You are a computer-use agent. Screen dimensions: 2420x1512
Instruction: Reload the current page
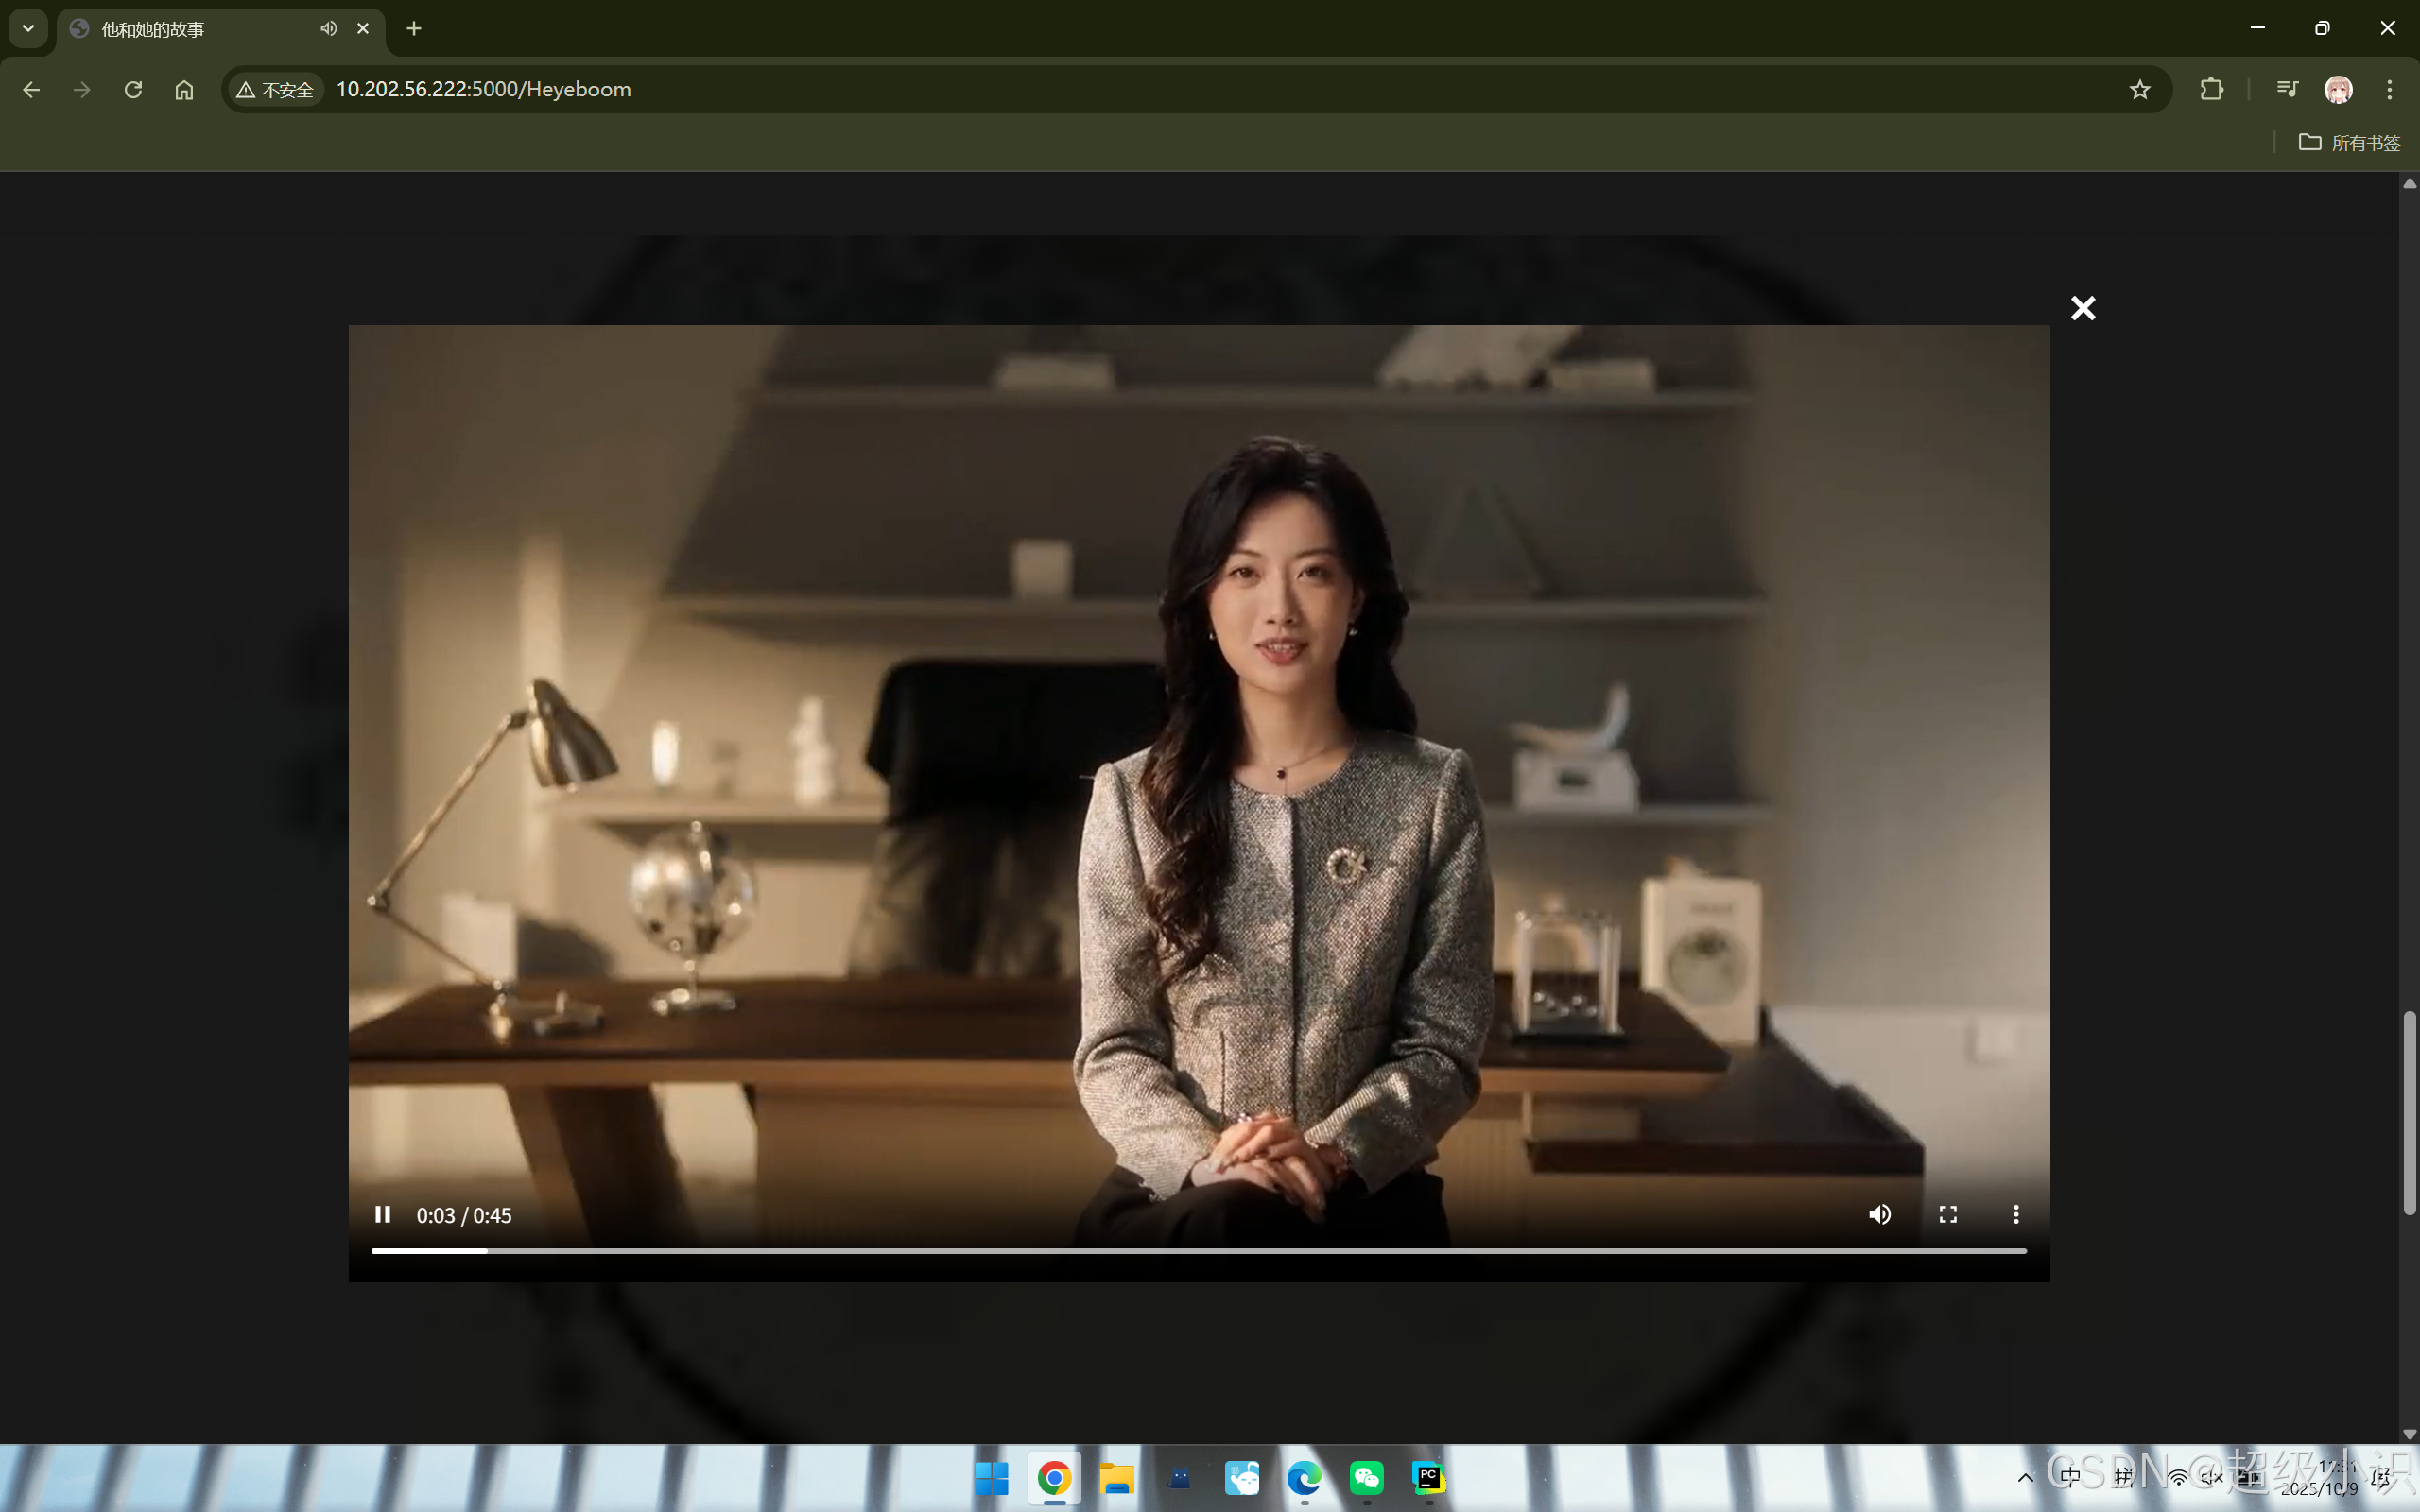pos(133,90)
